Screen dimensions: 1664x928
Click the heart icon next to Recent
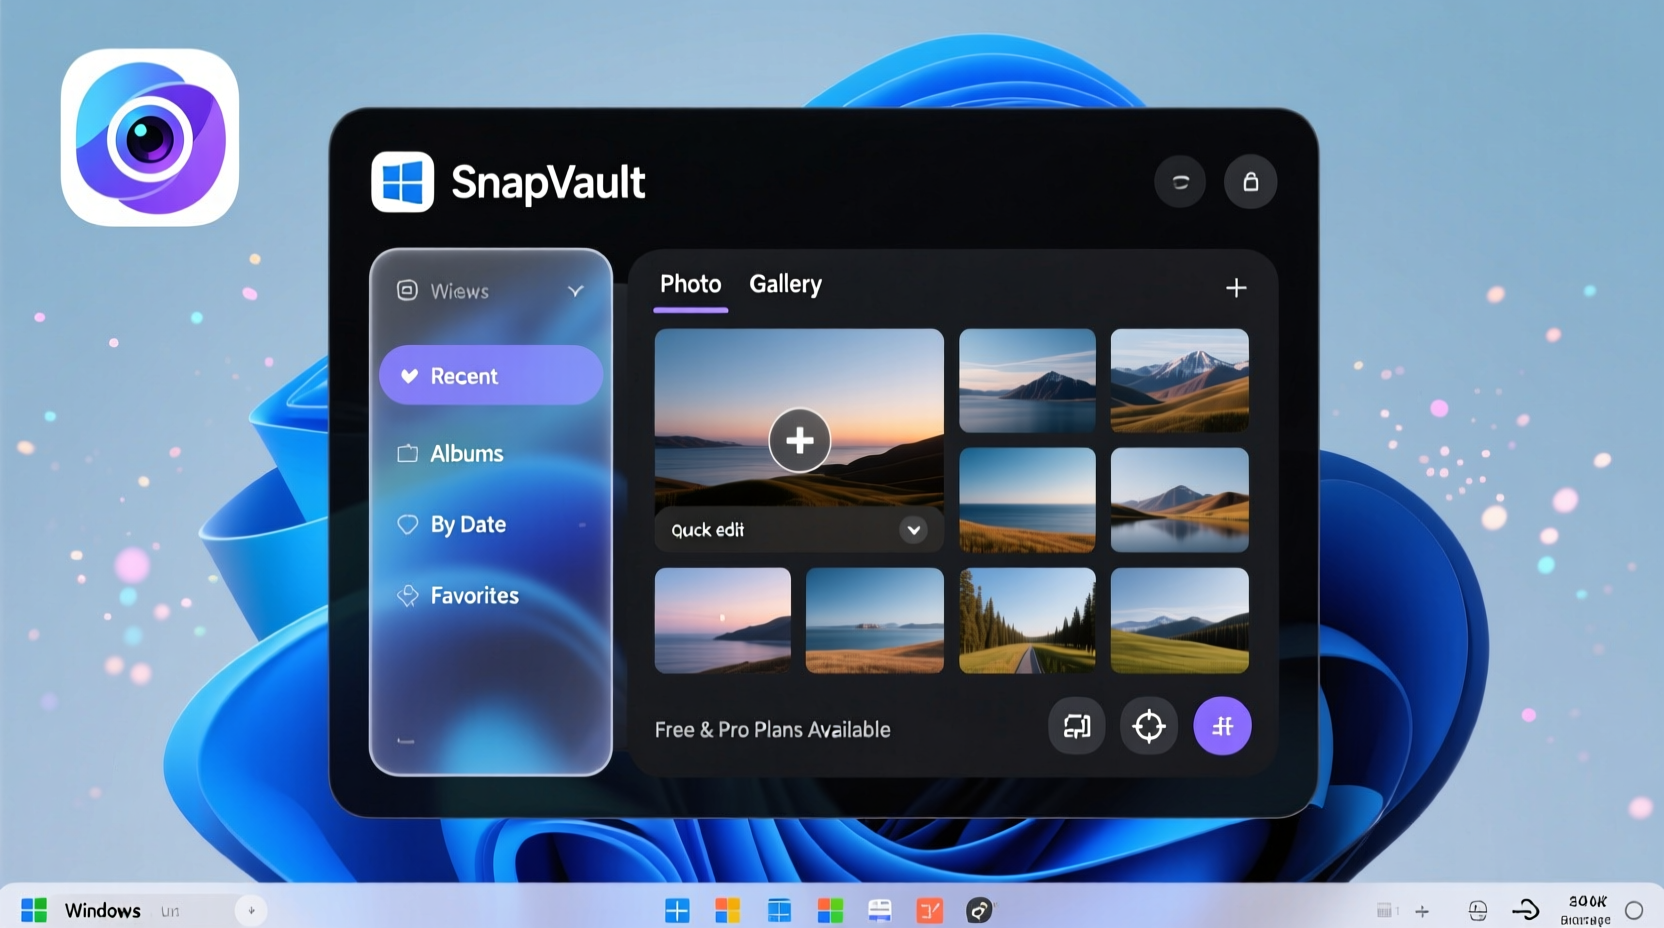coord(408,375)
